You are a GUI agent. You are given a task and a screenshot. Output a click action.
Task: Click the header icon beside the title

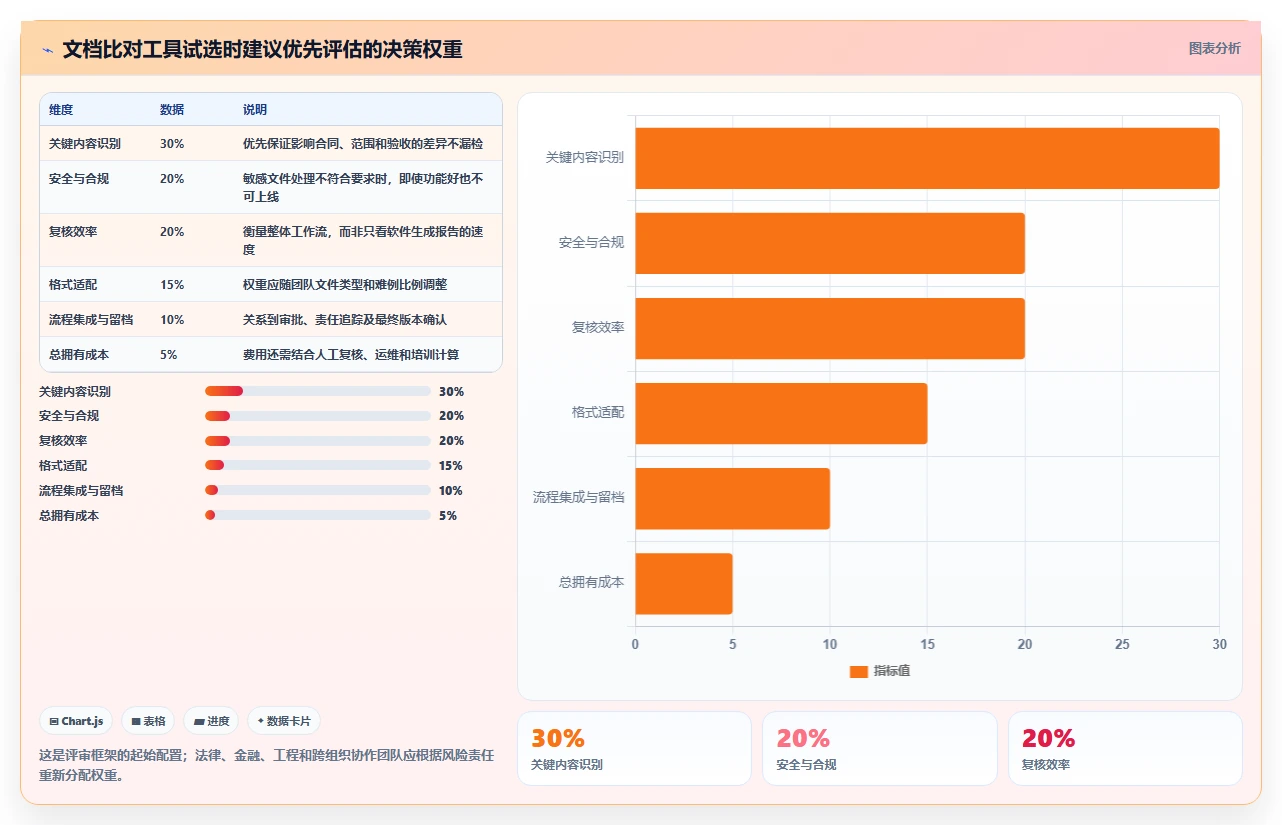coord(47,50)
